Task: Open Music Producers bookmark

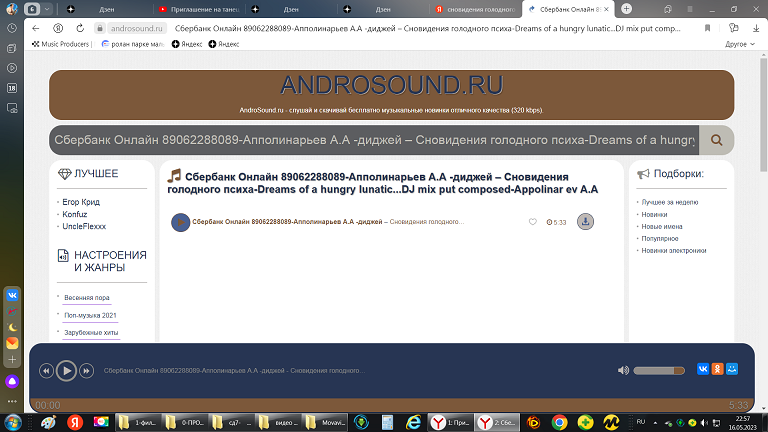Action: click(x=61, y=44)
